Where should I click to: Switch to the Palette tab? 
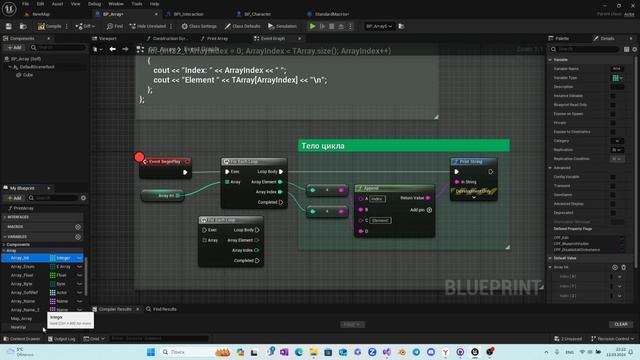tap(562, 38)
